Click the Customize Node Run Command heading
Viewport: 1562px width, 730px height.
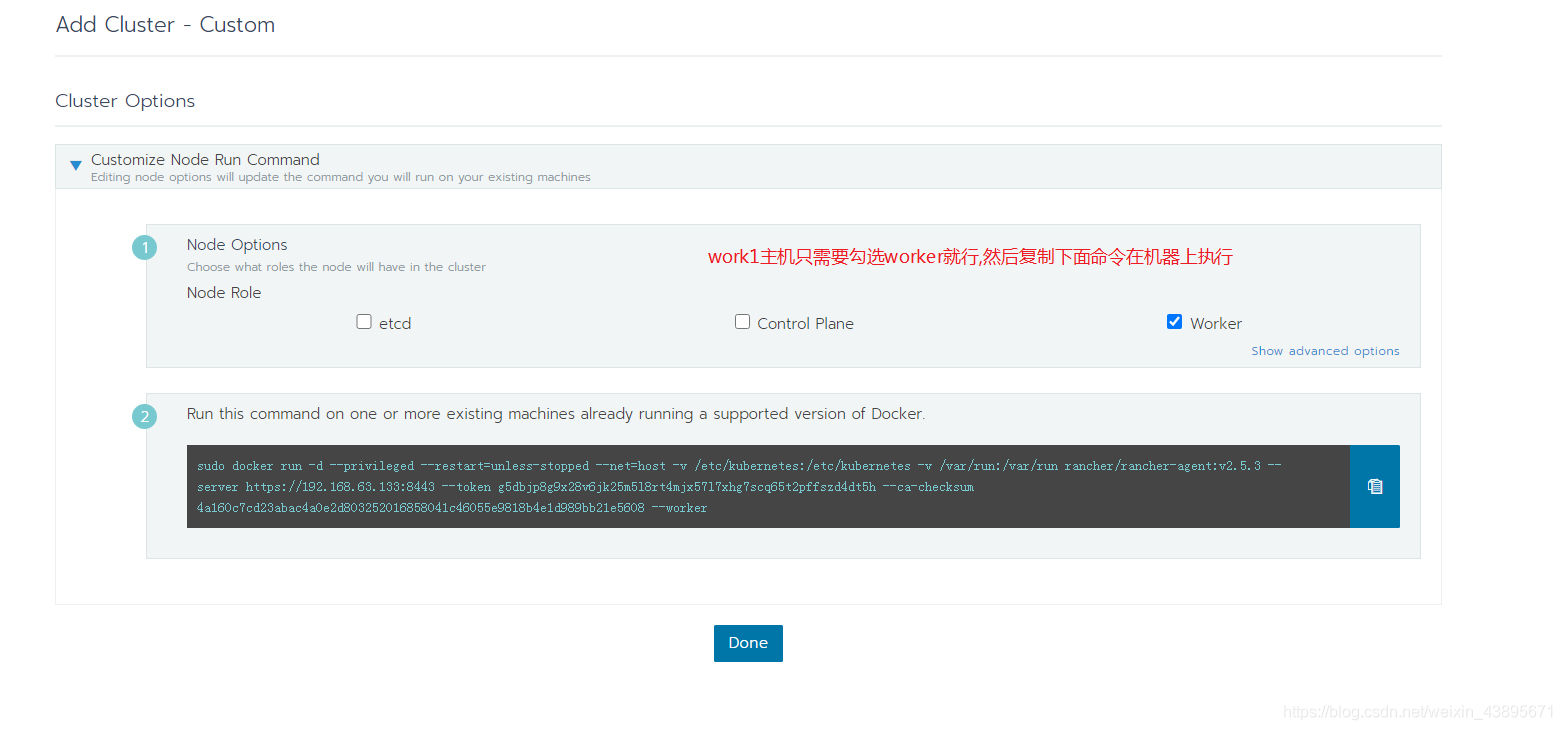click(x=205, y=159)
